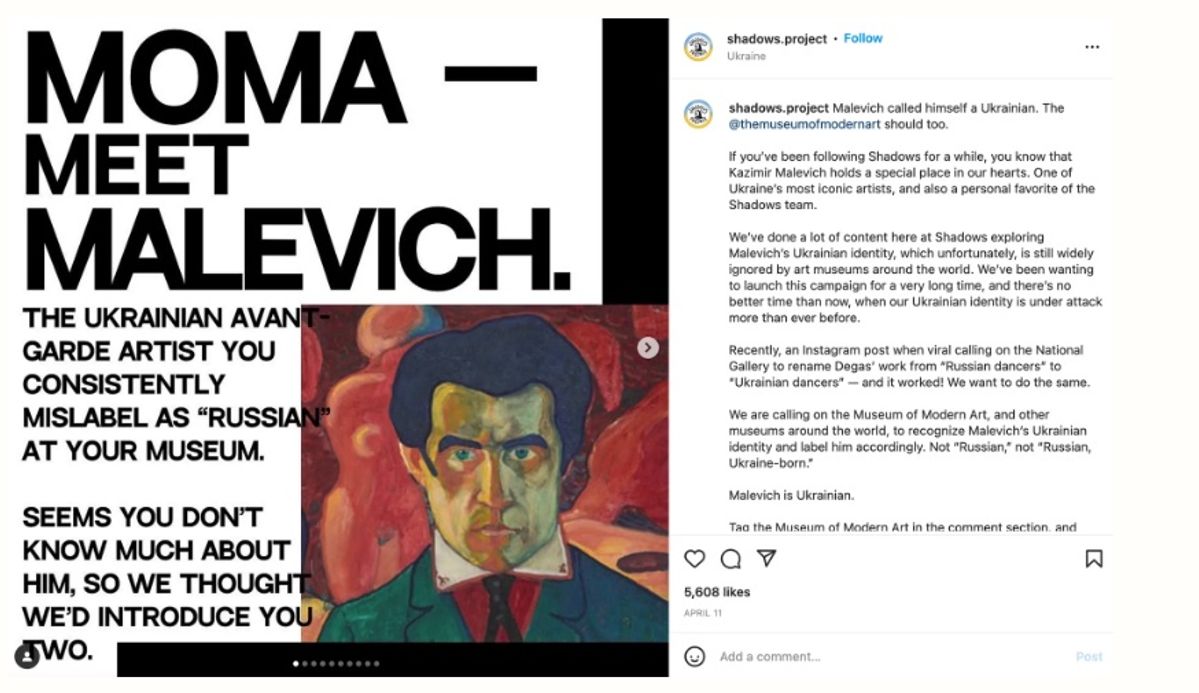Open shadows.project avatar in header
1199x693 pixels.
(x=698, y=47)
